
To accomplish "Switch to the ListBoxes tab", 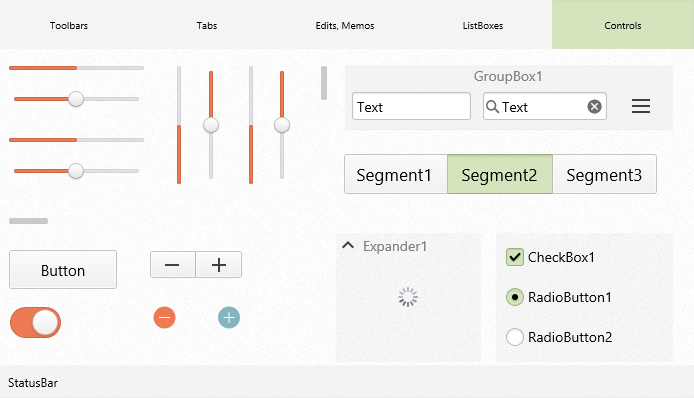I will 483,25.
